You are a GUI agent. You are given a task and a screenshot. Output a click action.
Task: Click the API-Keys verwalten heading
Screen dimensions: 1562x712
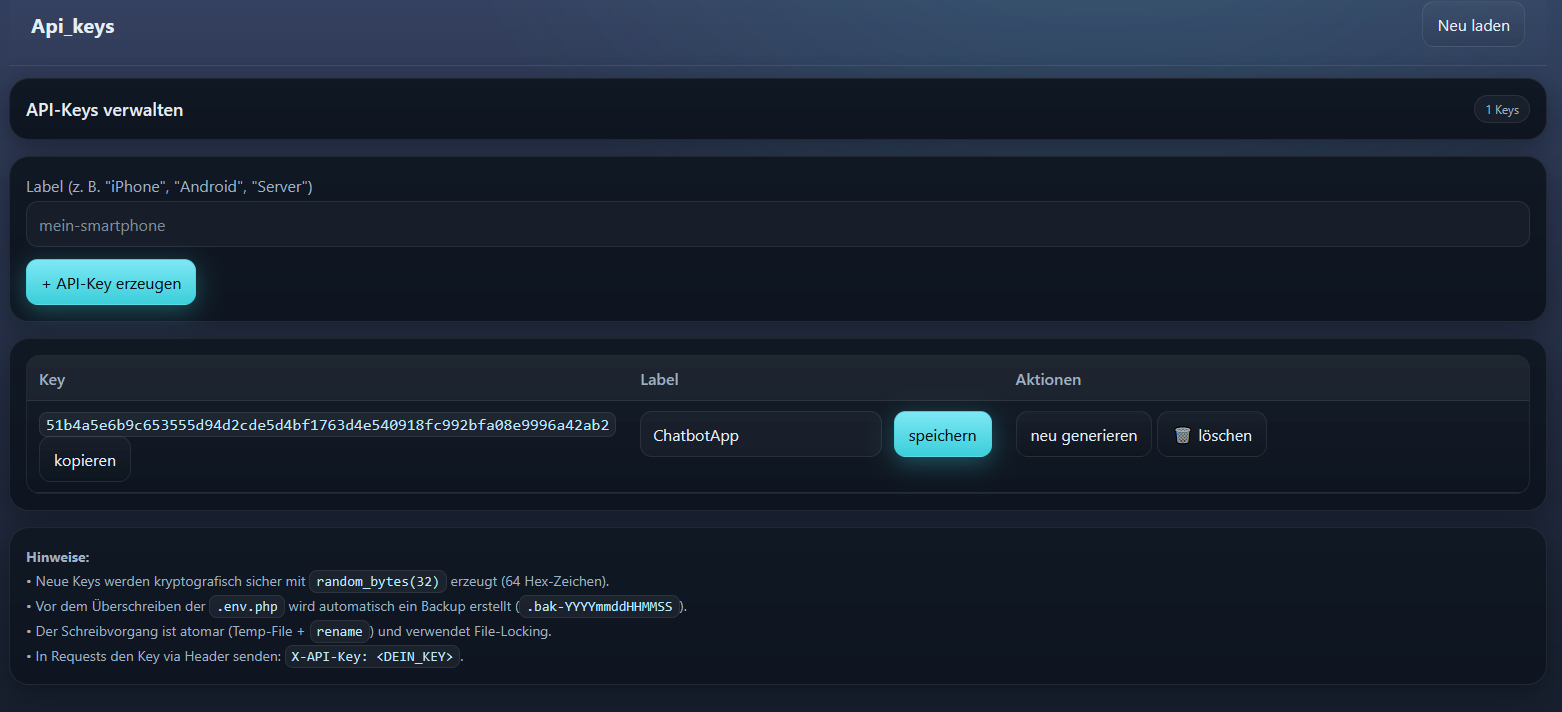click(104, 110)
